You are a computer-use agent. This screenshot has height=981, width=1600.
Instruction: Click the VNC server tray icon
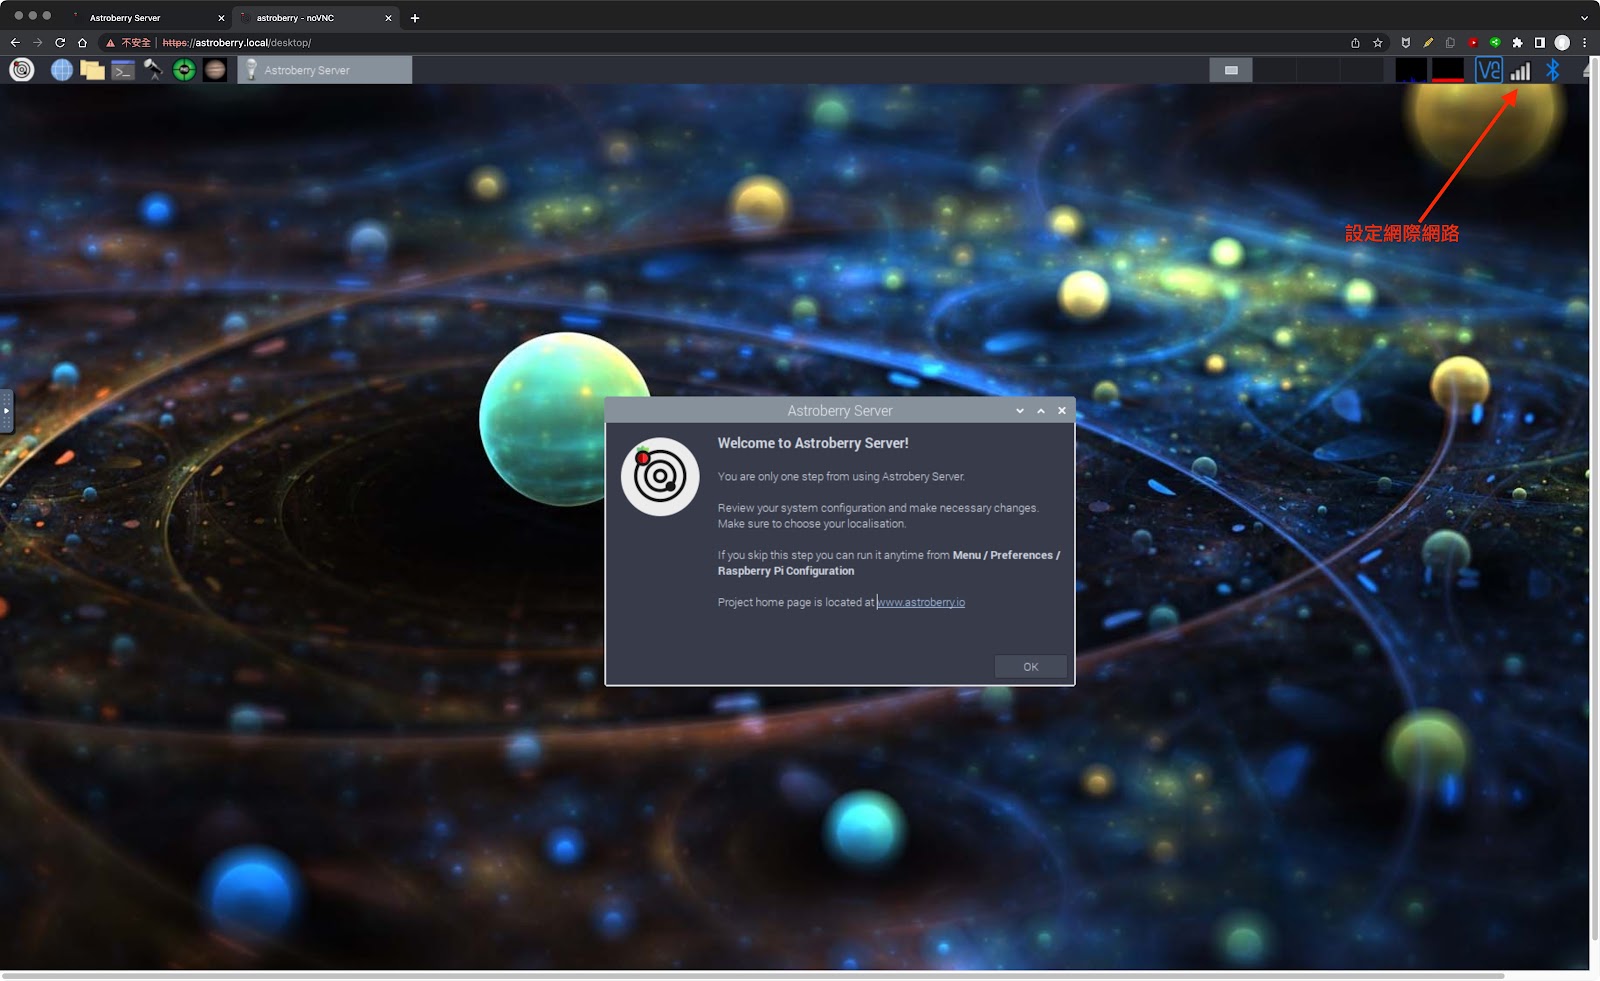point(1489,70)
